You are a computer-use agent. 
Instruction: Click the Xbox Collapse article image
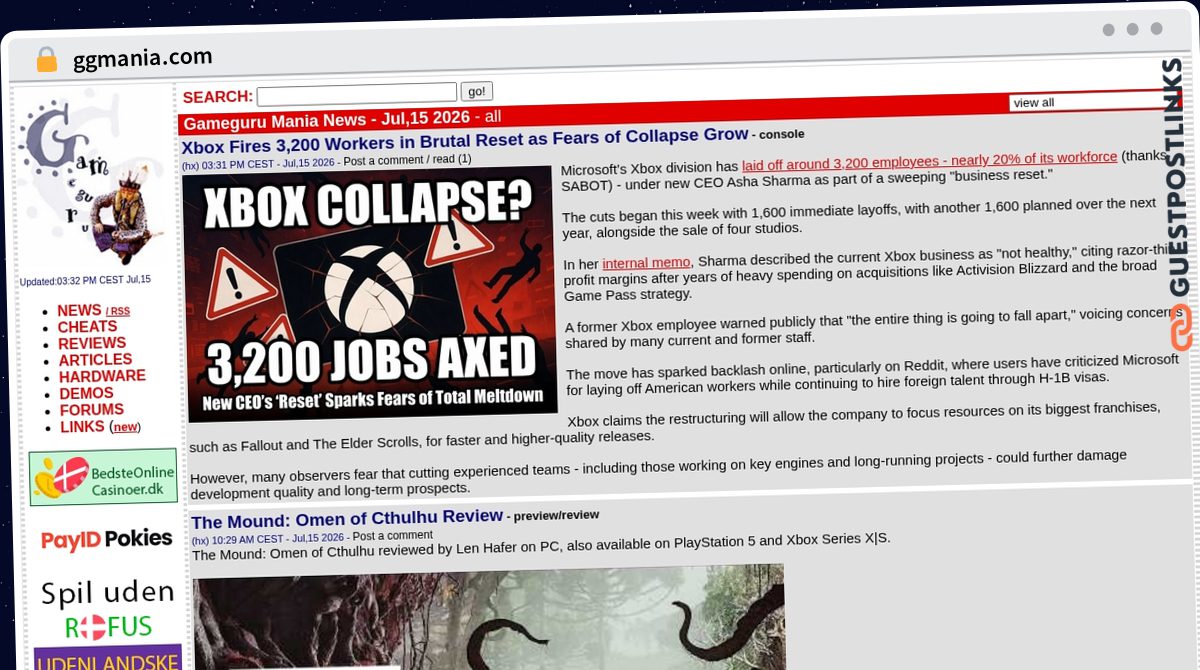point(369,293)
